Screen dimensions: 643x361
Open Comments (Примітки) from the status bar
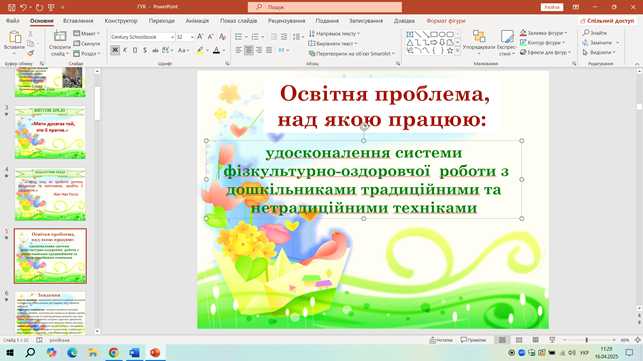click(x=473, y=340)
